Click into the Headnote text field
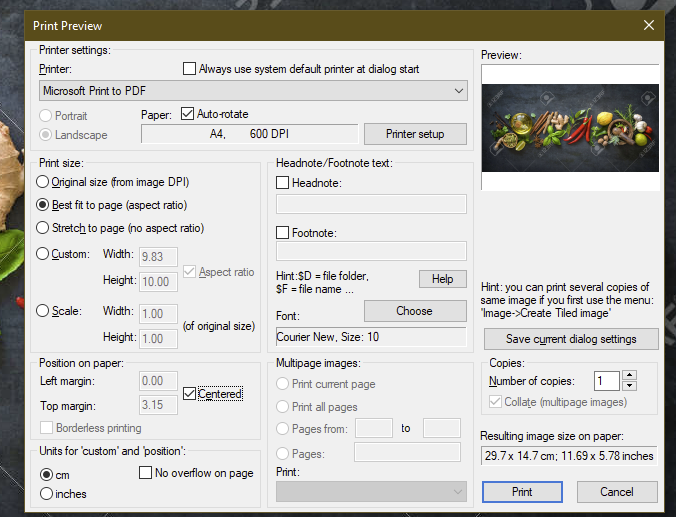 pyautogui.click(x=371, y=204)
